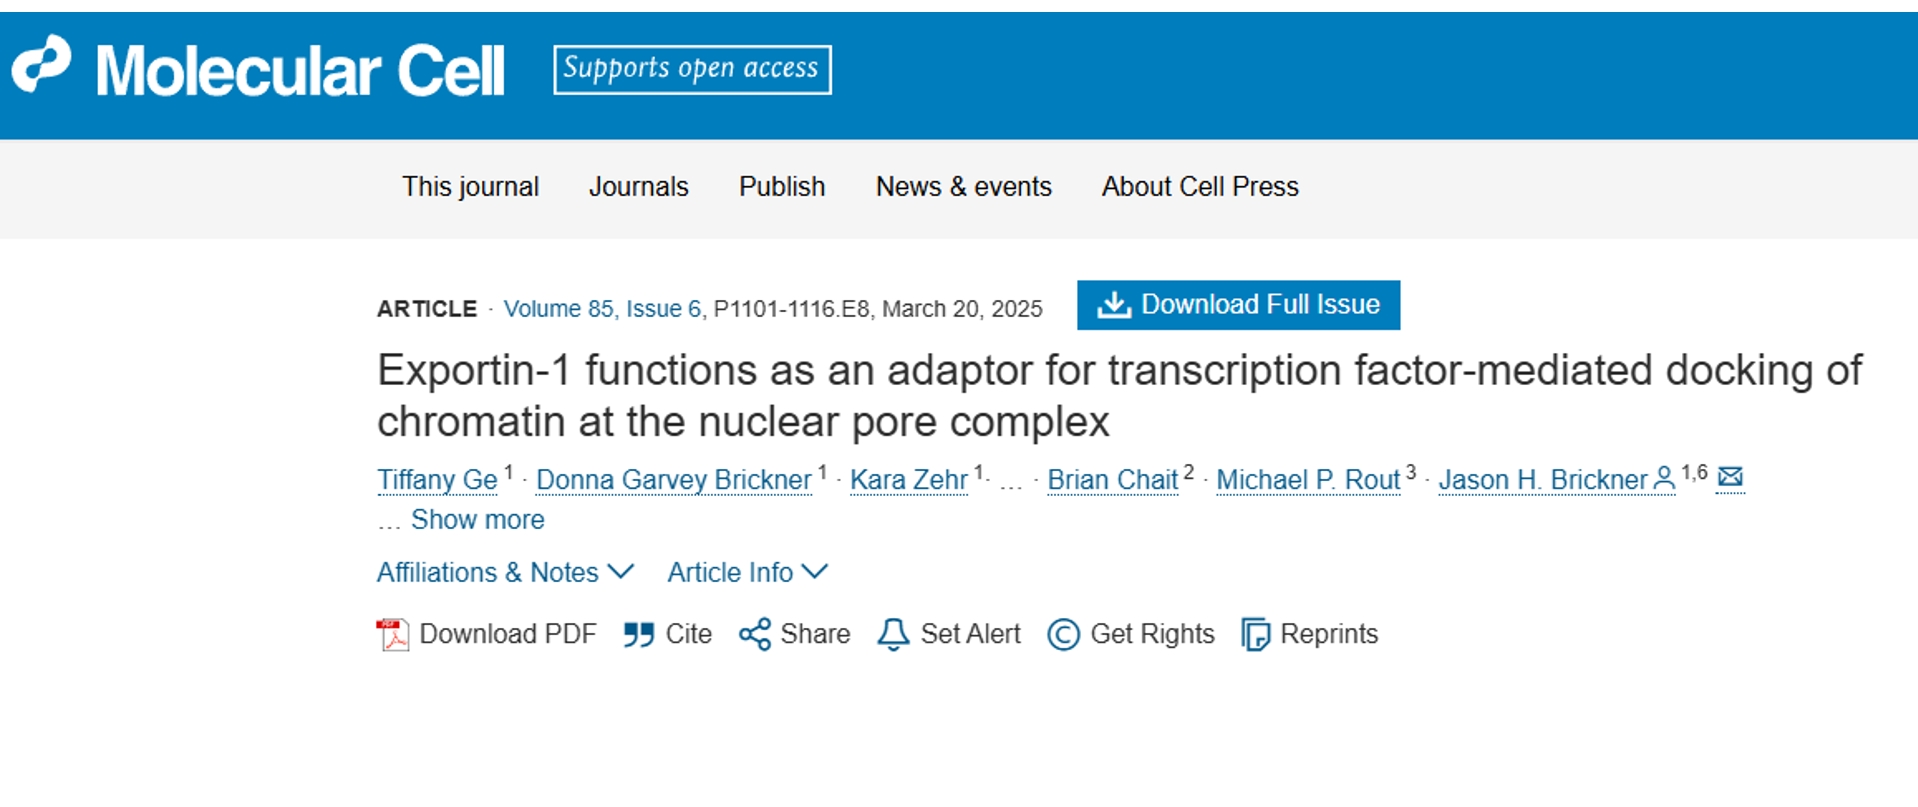
Task: Click the Molecular Cell logo icon
Action: 41,63
